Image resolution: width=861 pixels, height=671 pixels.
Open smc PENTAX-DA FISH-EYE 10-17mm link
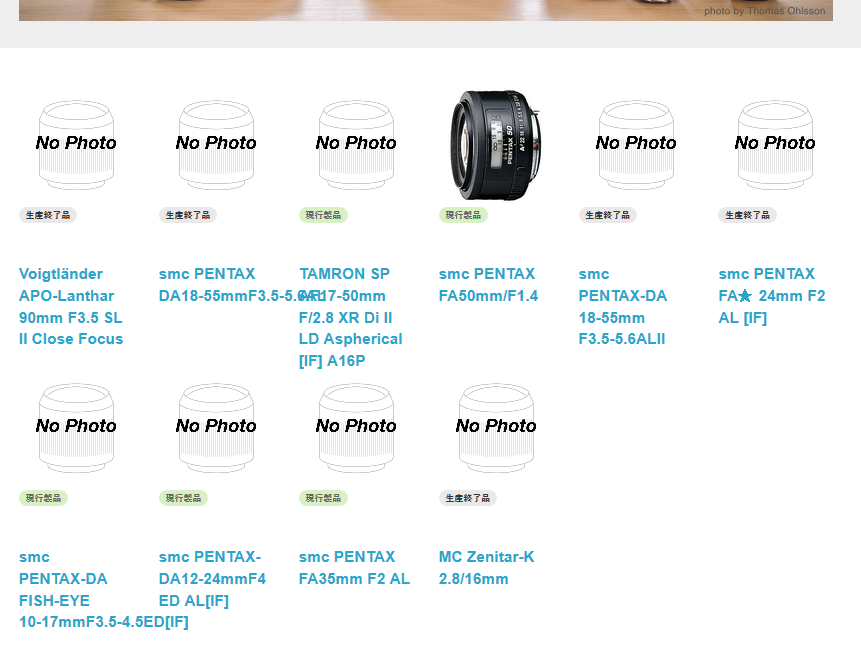point(104,589)
